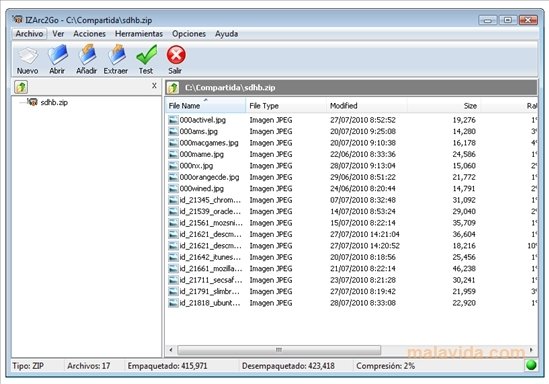
Task: Select sdhb.zip in the folder tree
Action: pyautogui.click(x=54, y=103)
